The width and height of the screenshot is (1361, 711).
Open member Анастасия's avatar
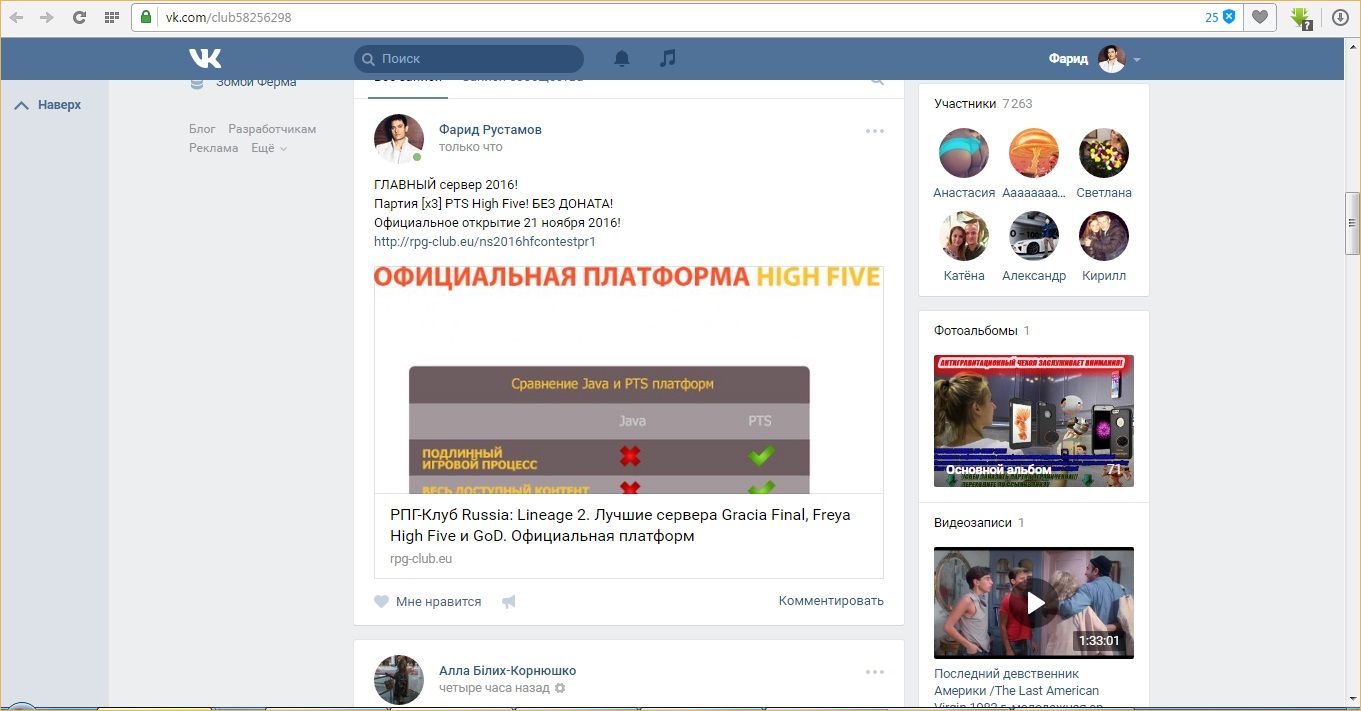tap(964, 153)
